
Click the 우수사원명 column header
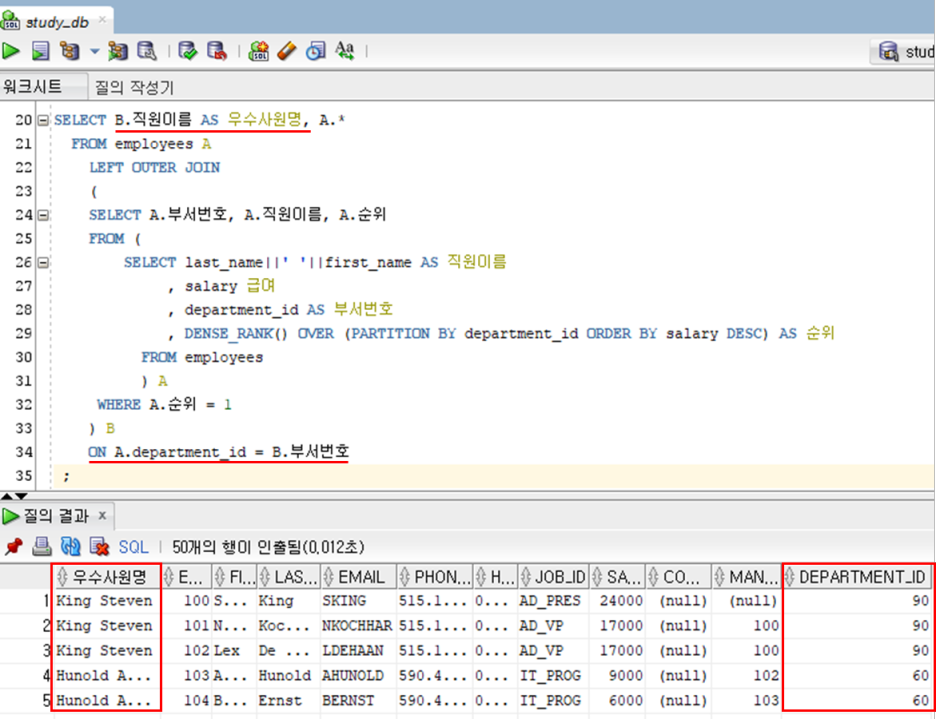107,577
